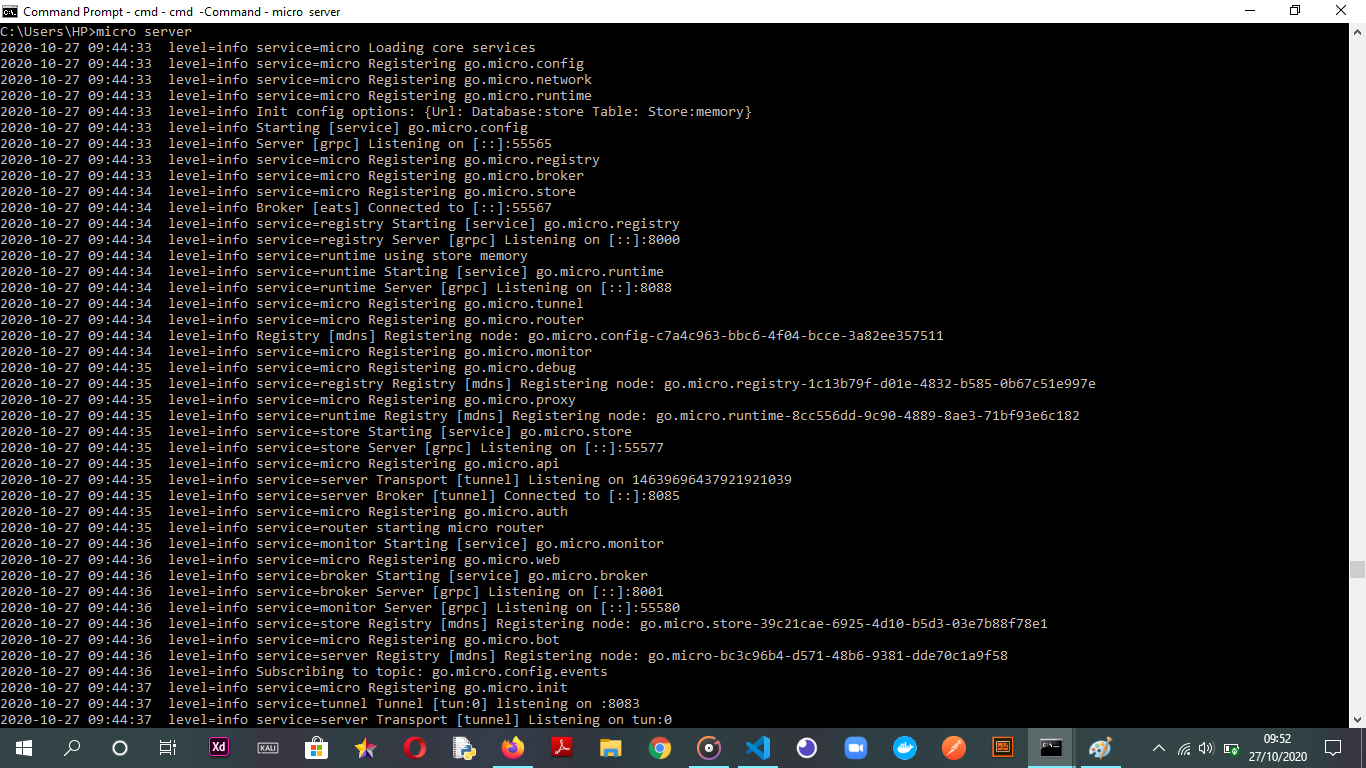Open Opera browser
1366x768 pixels.
(415, 748)
